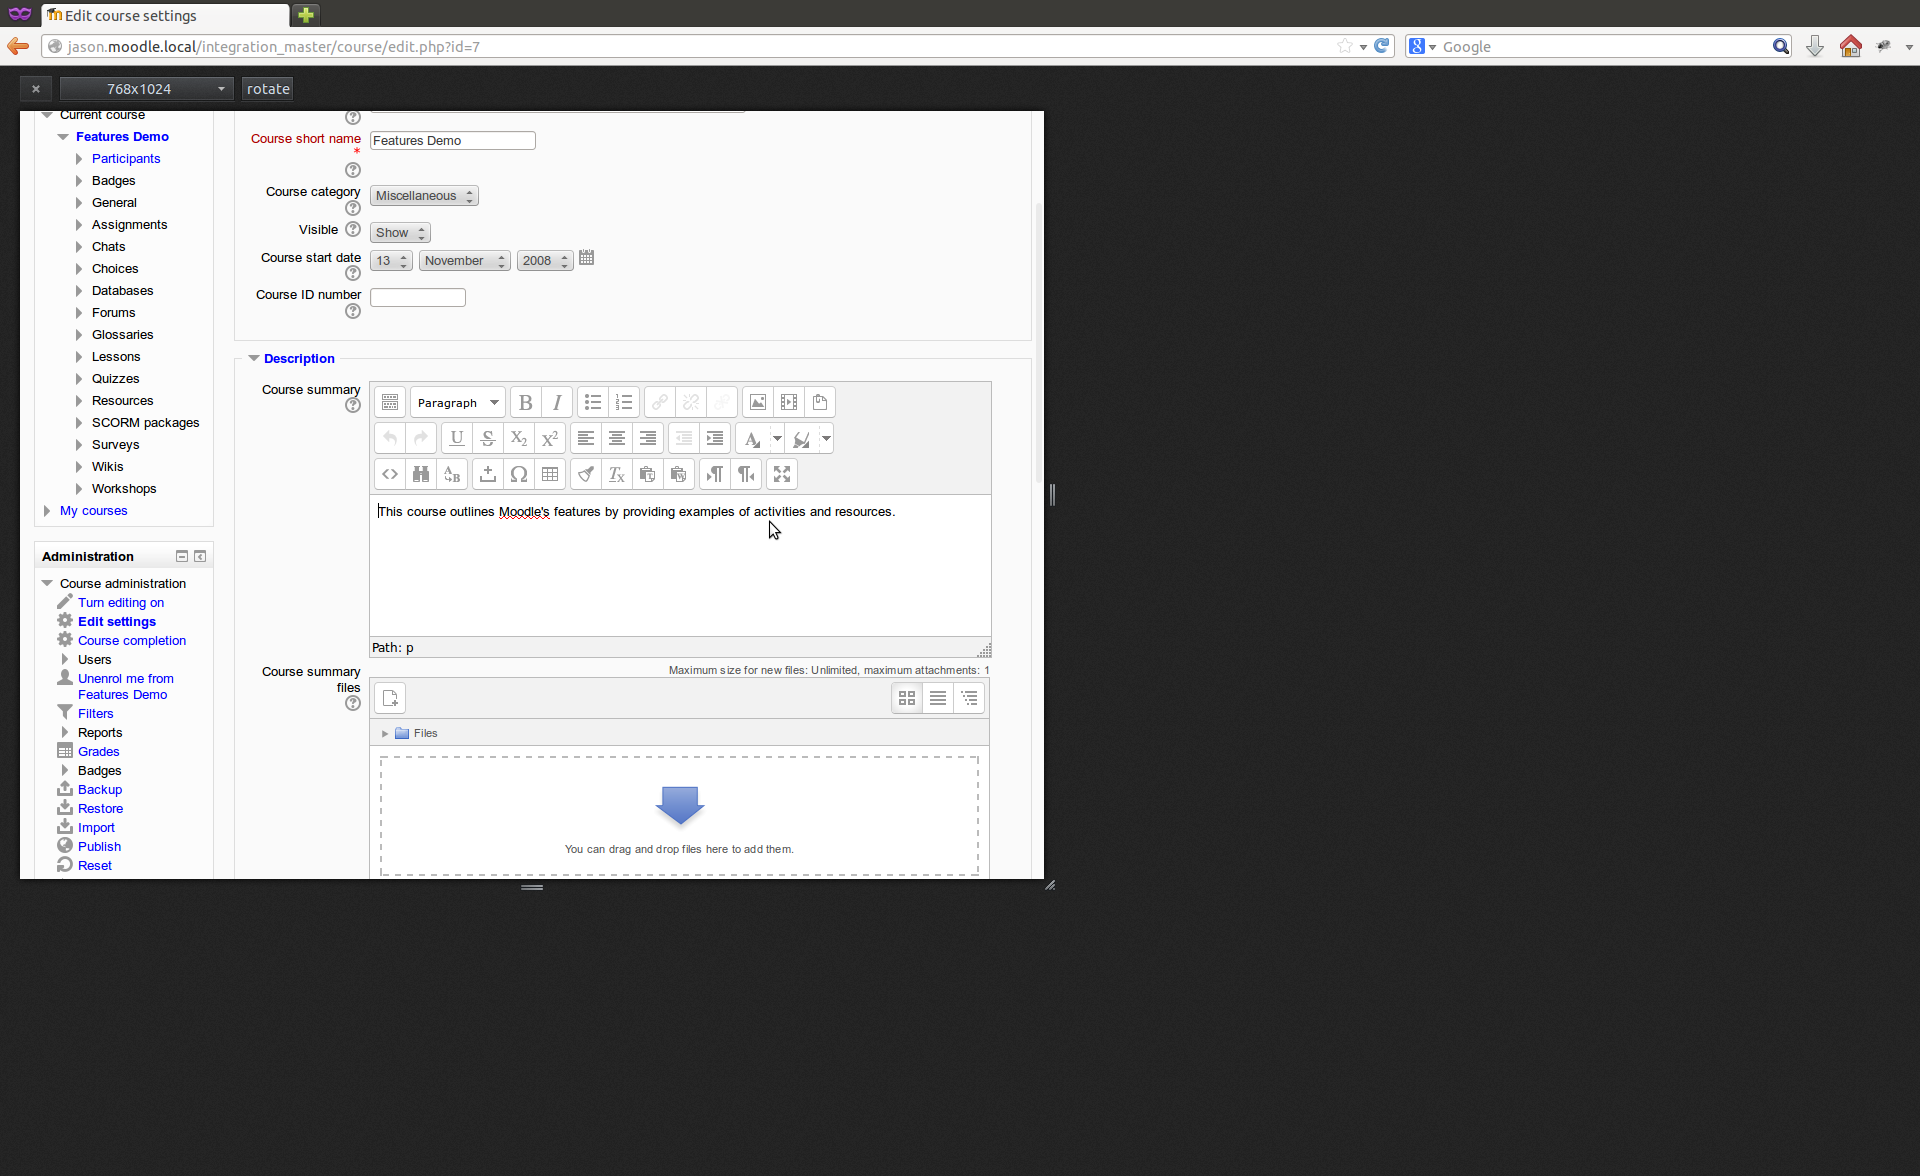Click the add file icon in summary files

click(390, 698)
